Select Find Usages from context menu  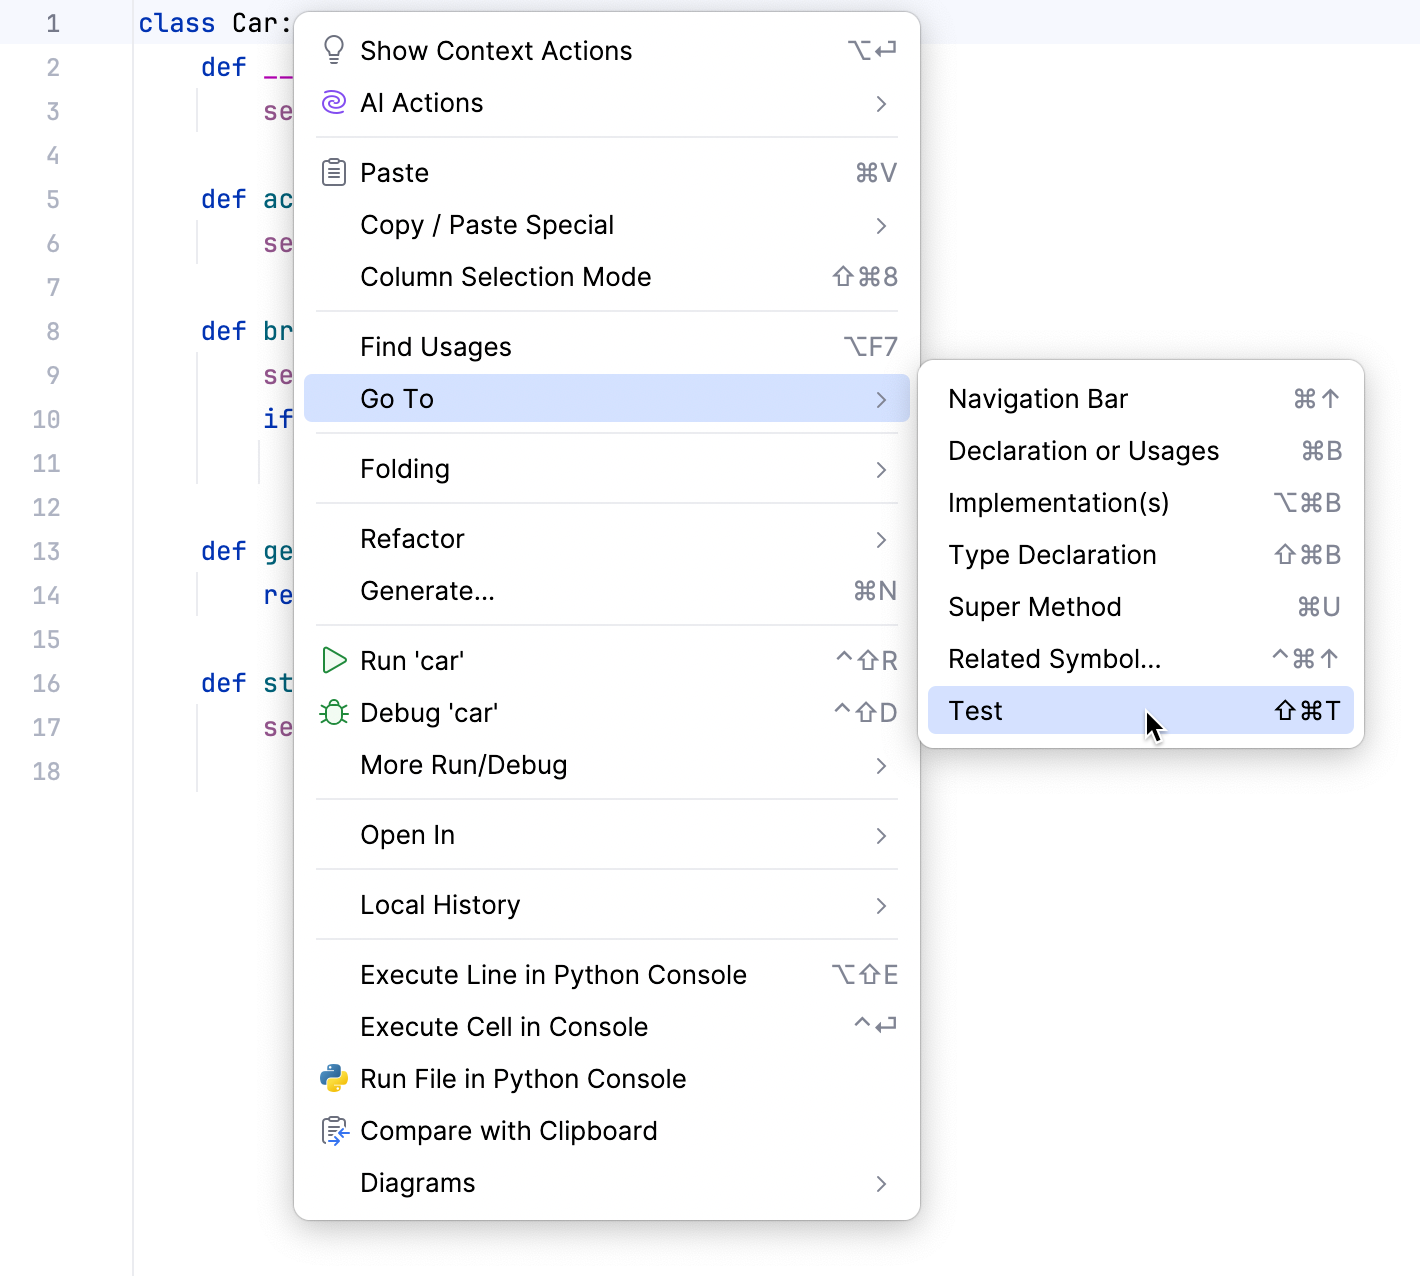[436, 346]
